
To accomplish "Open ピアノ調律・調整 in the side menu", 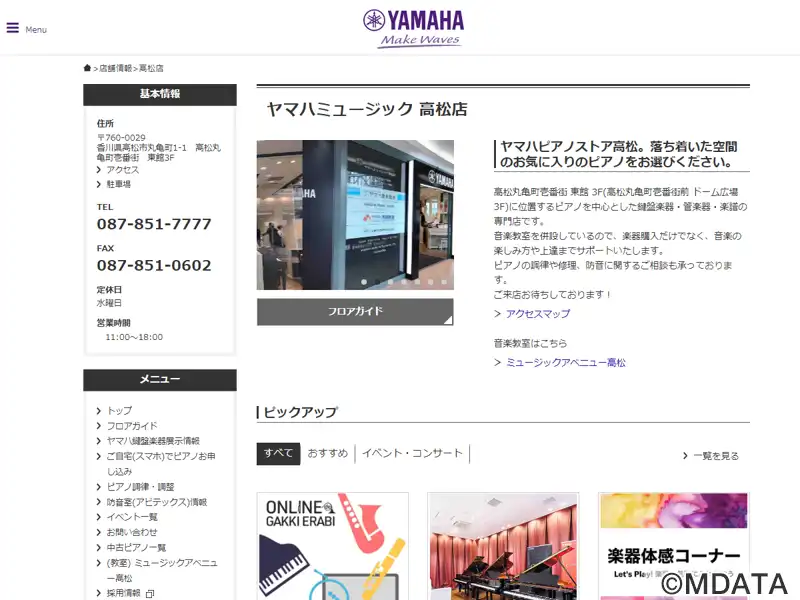I will click(x=140, y=487).
